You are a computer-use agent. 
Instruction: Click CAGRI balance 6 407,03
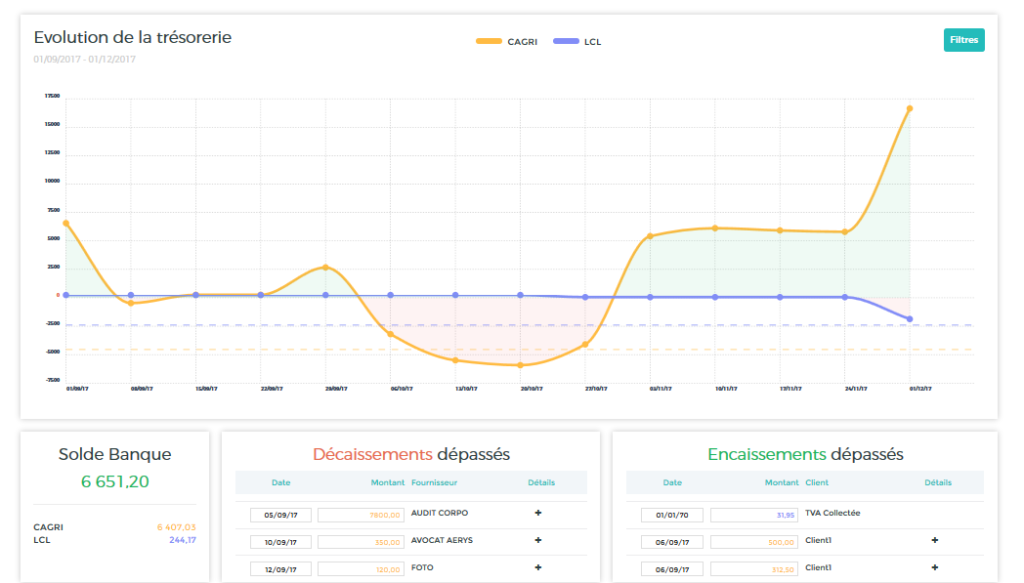click(x=176, y=528)
